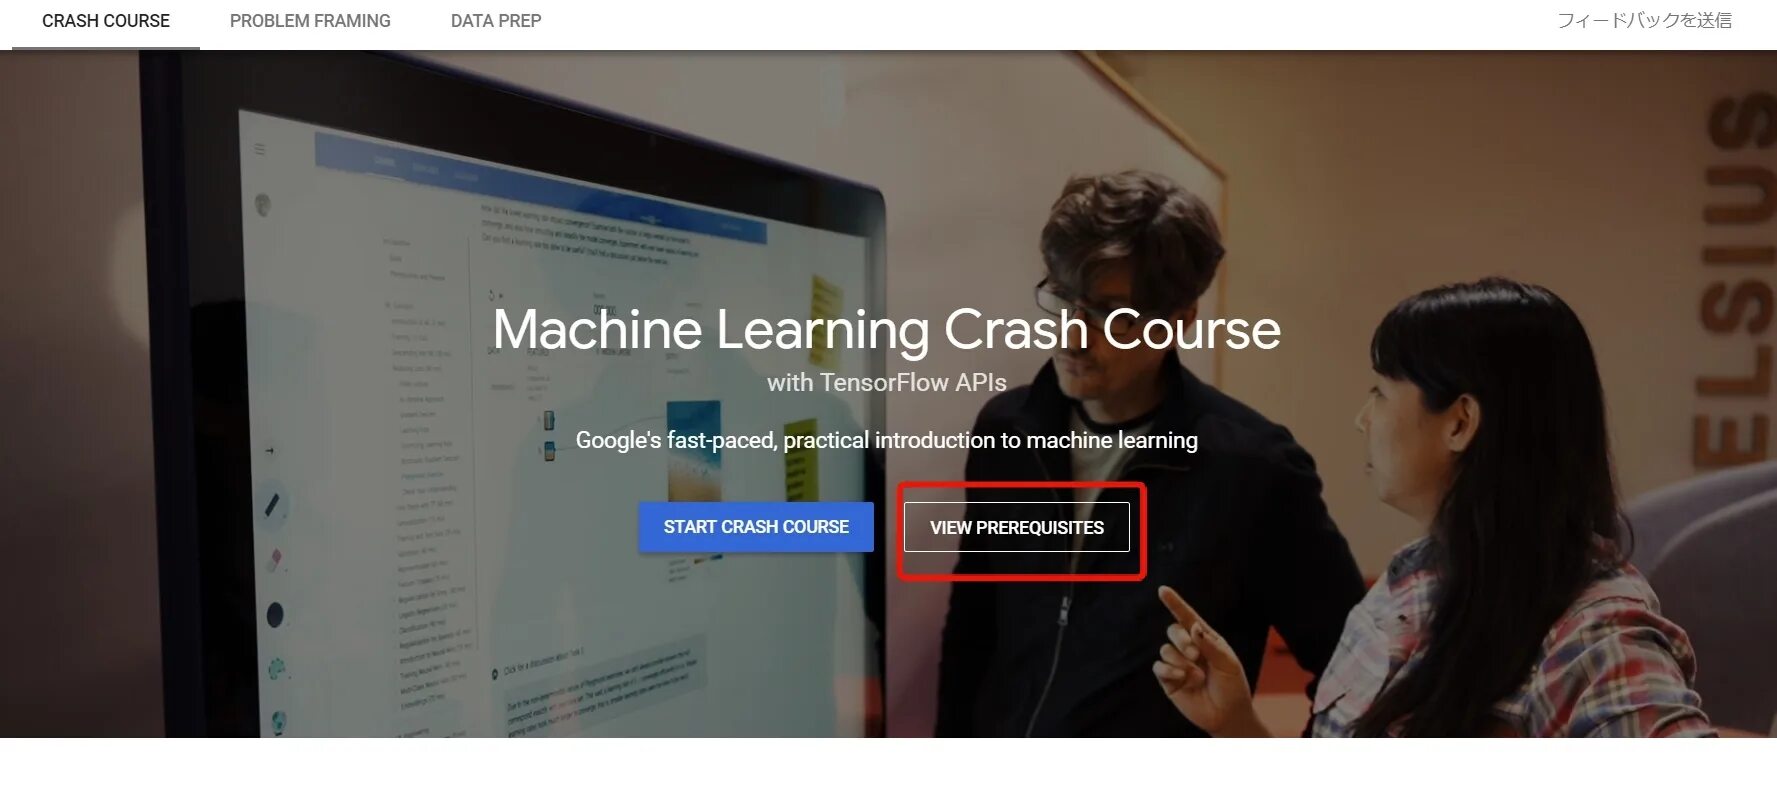Click the blue START CRASH COURSE button
The height and width of the screenshot is (806, 1777).
[756, 527]
